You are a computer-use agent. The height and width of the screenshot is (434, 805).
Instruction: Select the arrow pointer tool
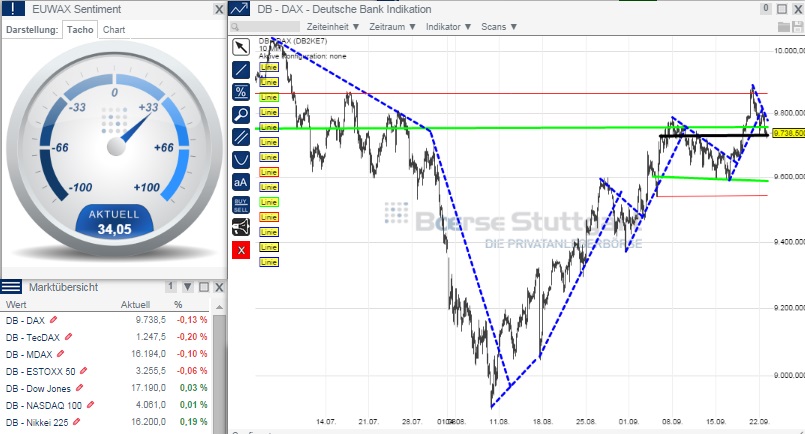[241, 47]
